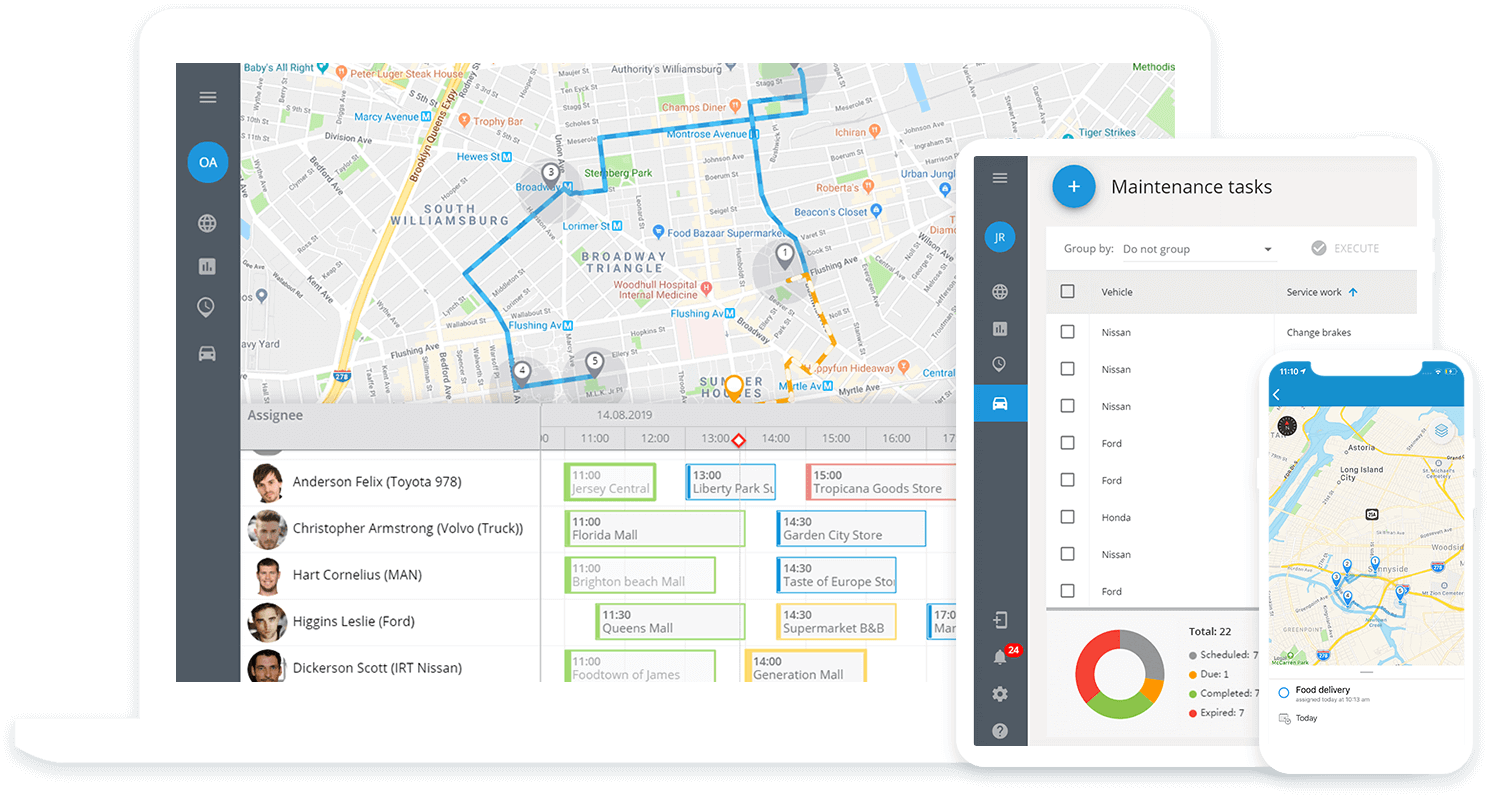Tap the compass icon on phone map
1490x797 pixels.
(x=1286, y=425)
